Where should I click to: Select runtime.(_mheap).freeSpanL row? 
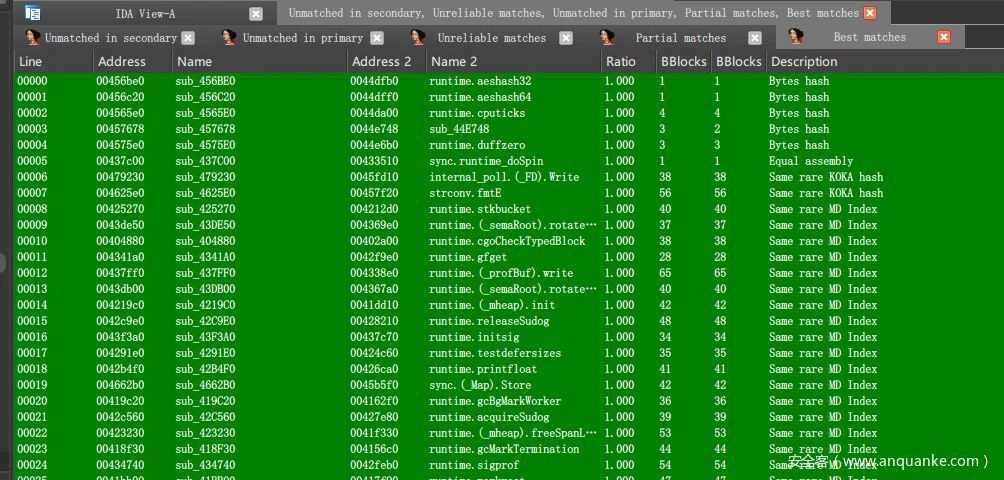pos(509,433)
